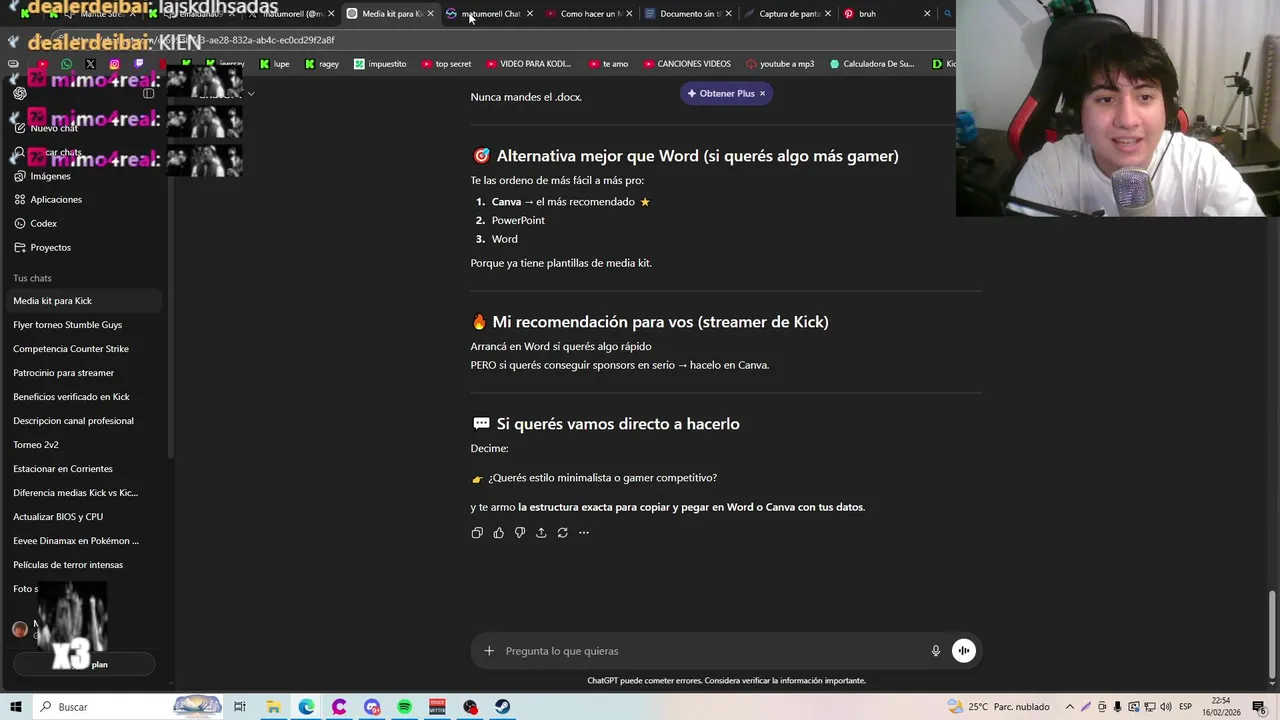Open WhatsApp bookmark icon
The height and width of the screenshot is (720, 1280).
(x=66, y=64)
